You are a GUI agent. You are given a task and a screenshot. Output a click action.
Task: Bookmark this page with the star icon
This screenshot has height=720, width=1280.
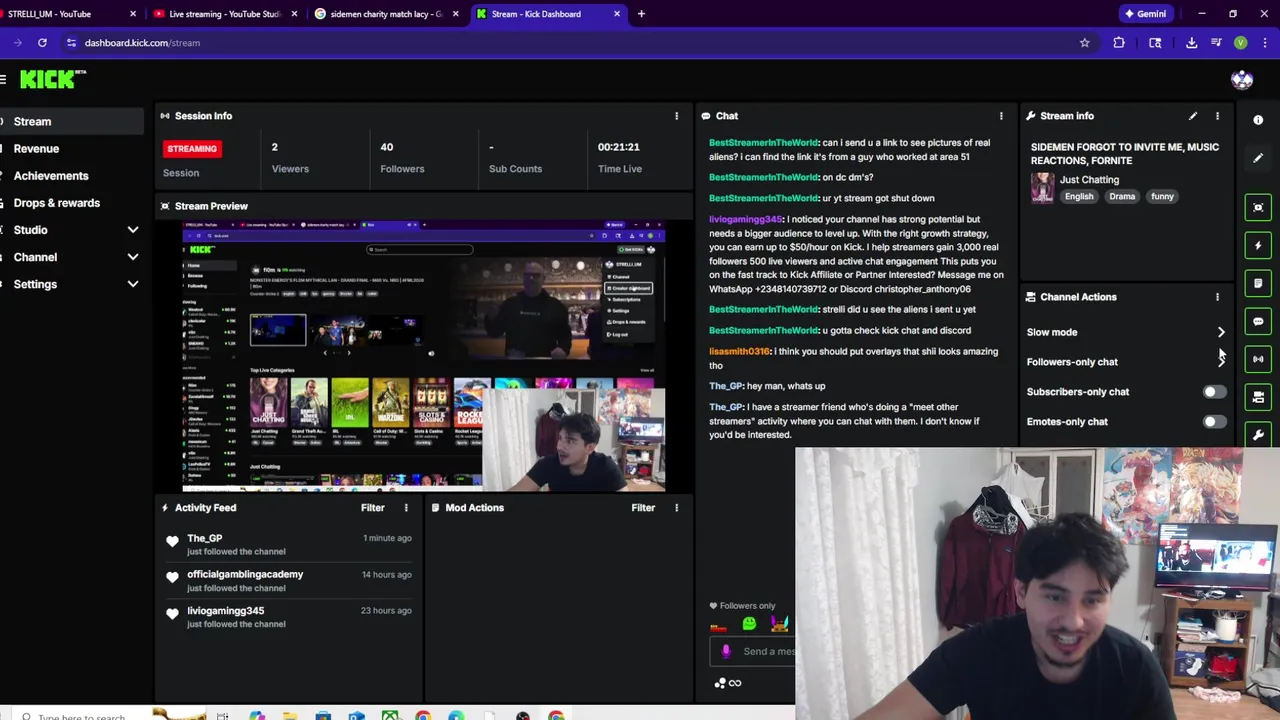coord(1084,43)
